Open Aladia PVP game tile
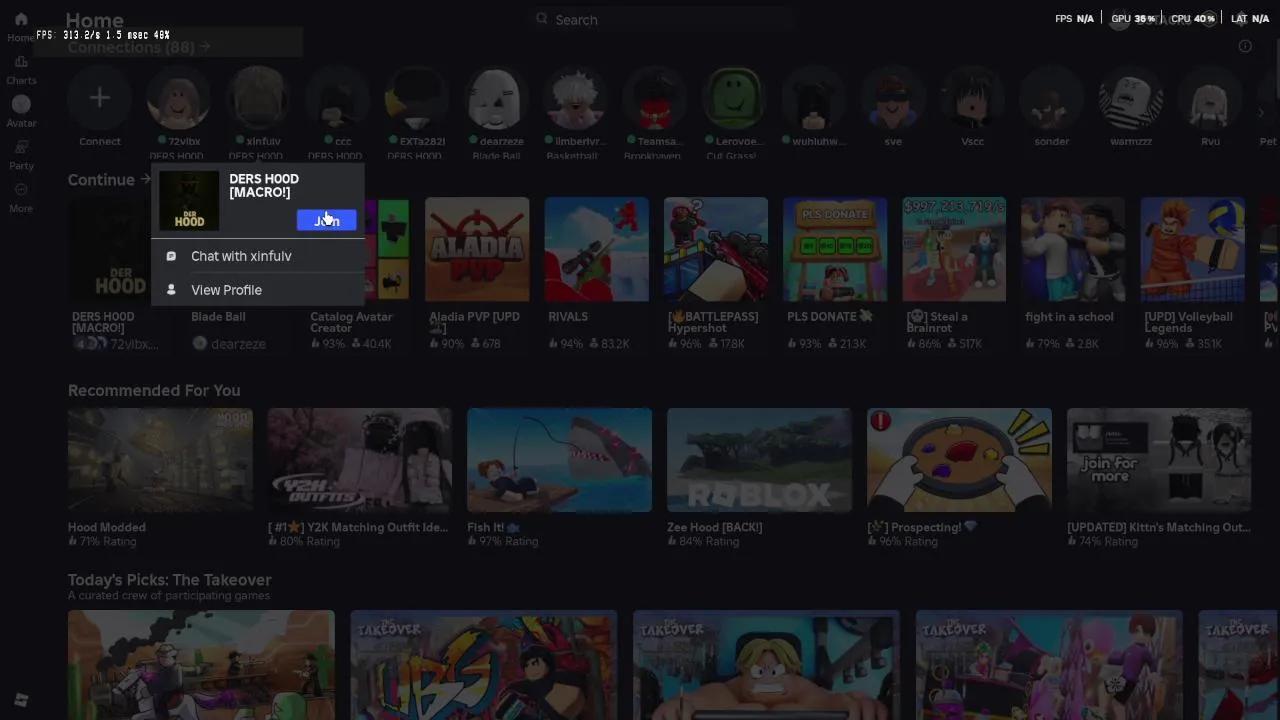This screenshot has width=1280, height=720. tap(477, 249)
